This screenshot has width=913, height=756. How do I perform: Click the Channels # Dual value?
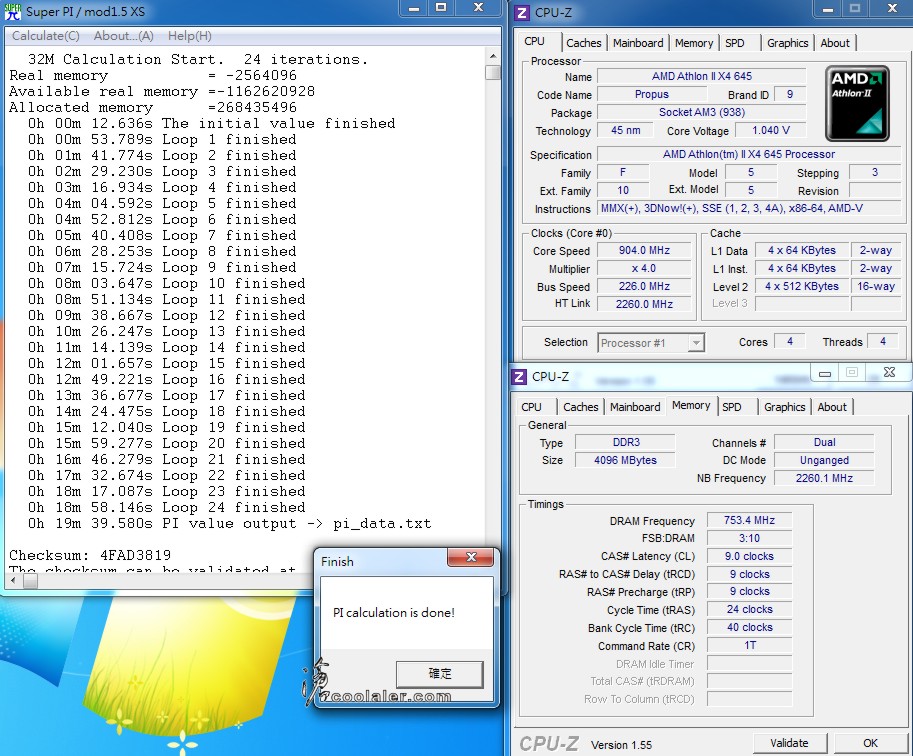(824, 443)
